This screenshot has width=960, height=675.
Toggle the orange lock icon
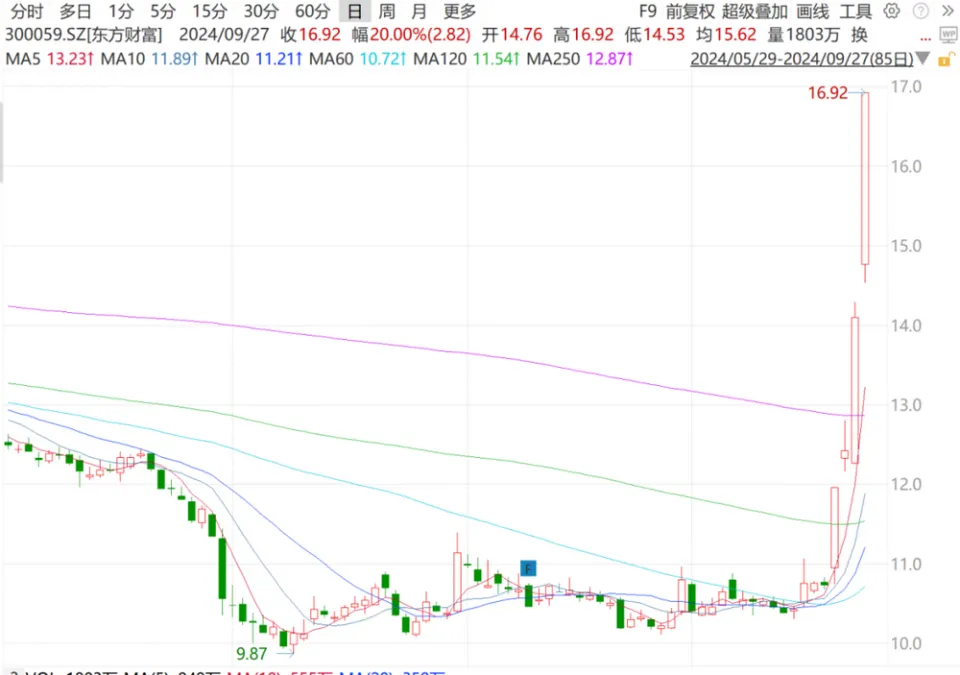pos(948,59)
